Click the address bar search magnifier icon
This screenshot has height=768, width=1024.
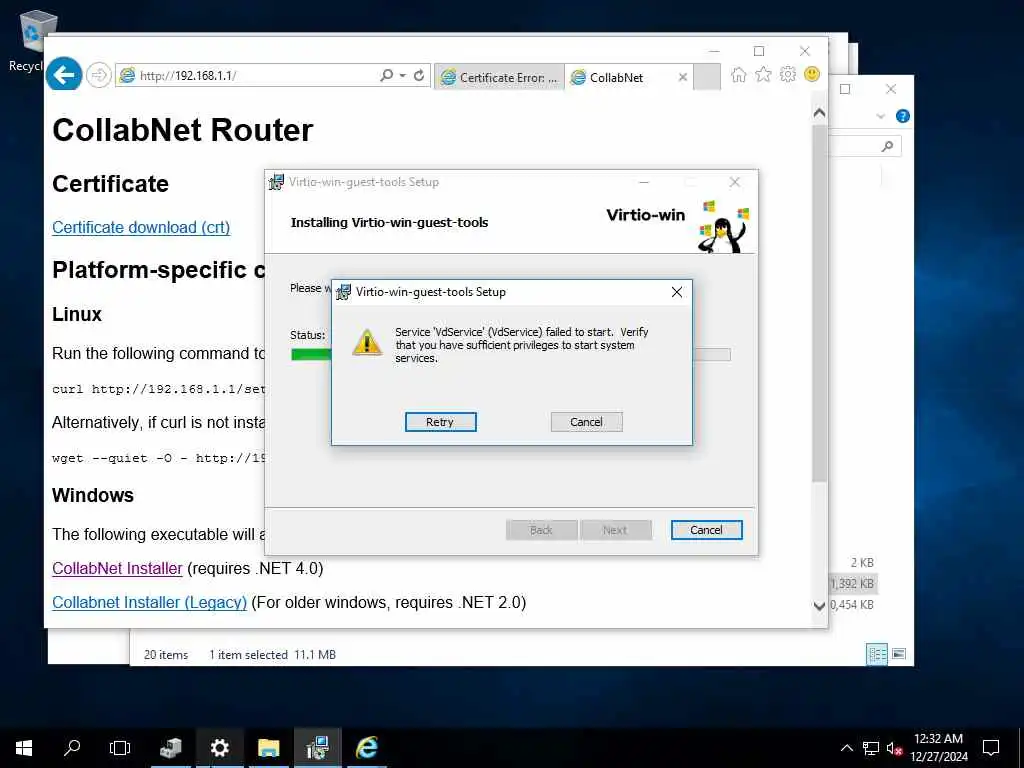[387, 75]
